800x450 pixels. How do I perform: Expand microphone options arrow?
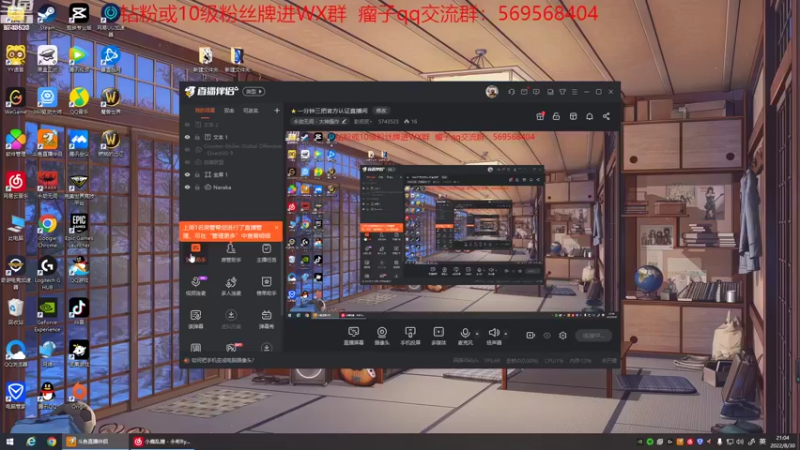coord(477,334)
